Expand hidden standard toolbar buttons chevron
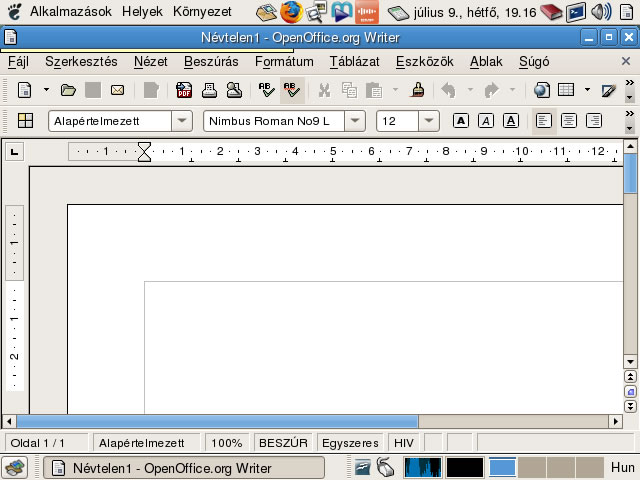 coord(629,83)
